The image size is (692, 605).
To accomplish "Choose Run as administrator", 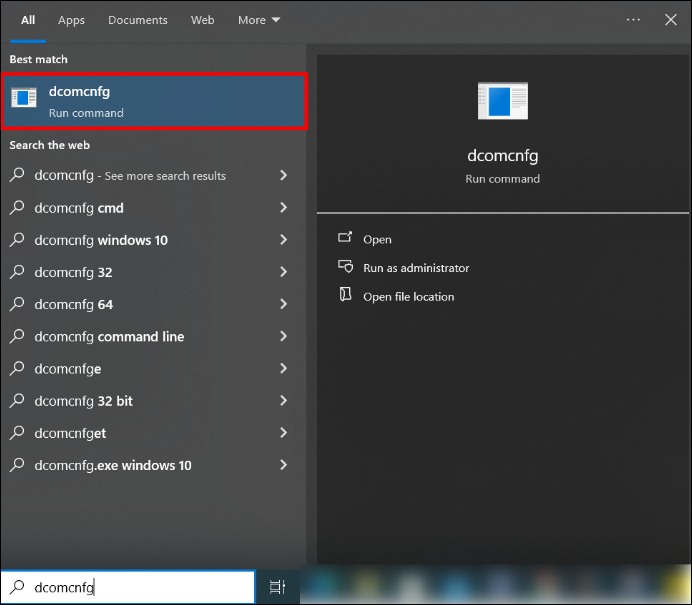I will tap(415, 268).
